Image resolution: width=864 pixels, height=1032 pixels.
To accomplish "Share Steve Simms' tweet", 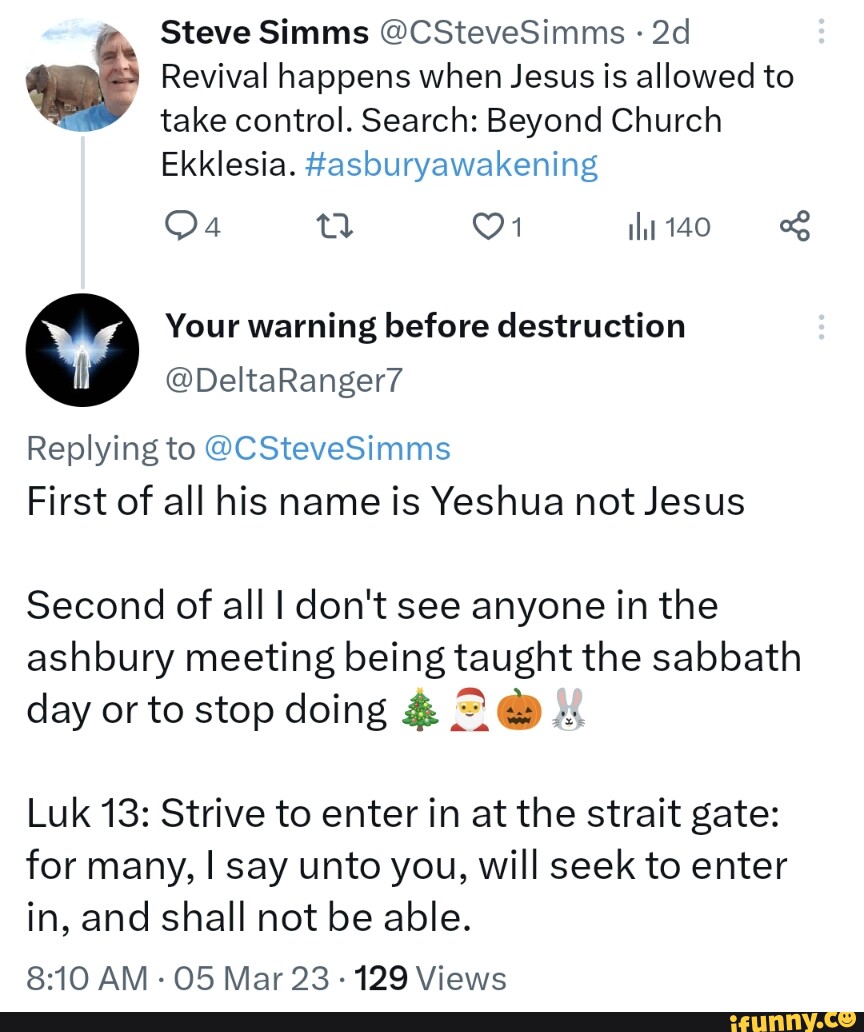I will pyautogui.click(x=793, y=228).
